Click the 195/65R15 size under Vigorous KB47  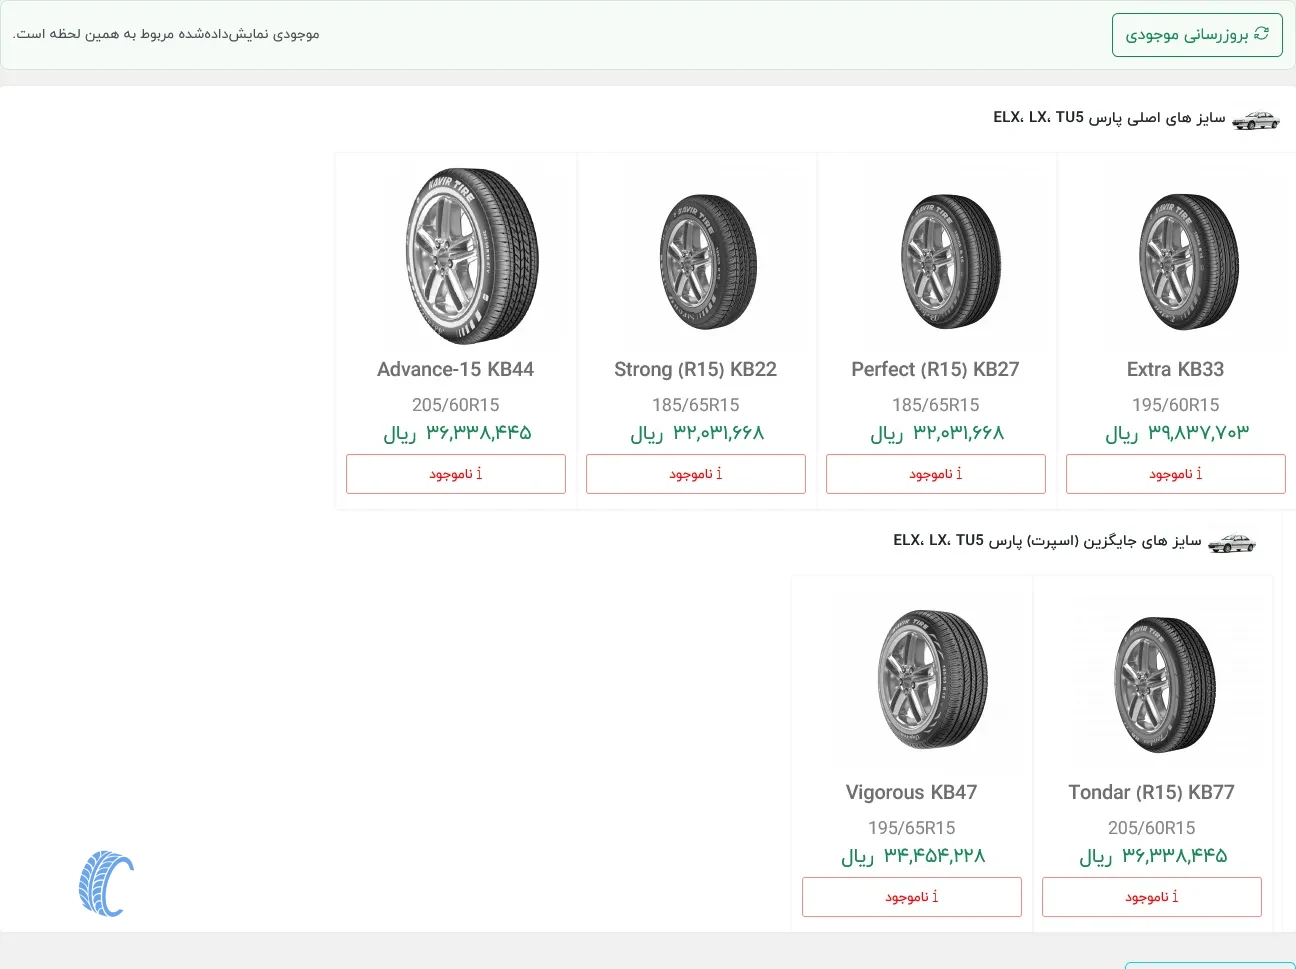[912, 828]
